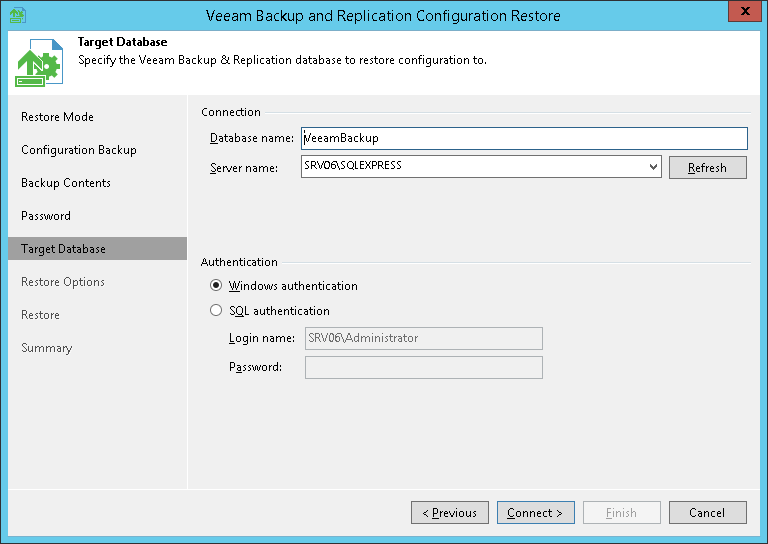The width and height of the screenshot is (768, 544).
Task: Select SQL authentication radio button
Action: pos(216,311)
